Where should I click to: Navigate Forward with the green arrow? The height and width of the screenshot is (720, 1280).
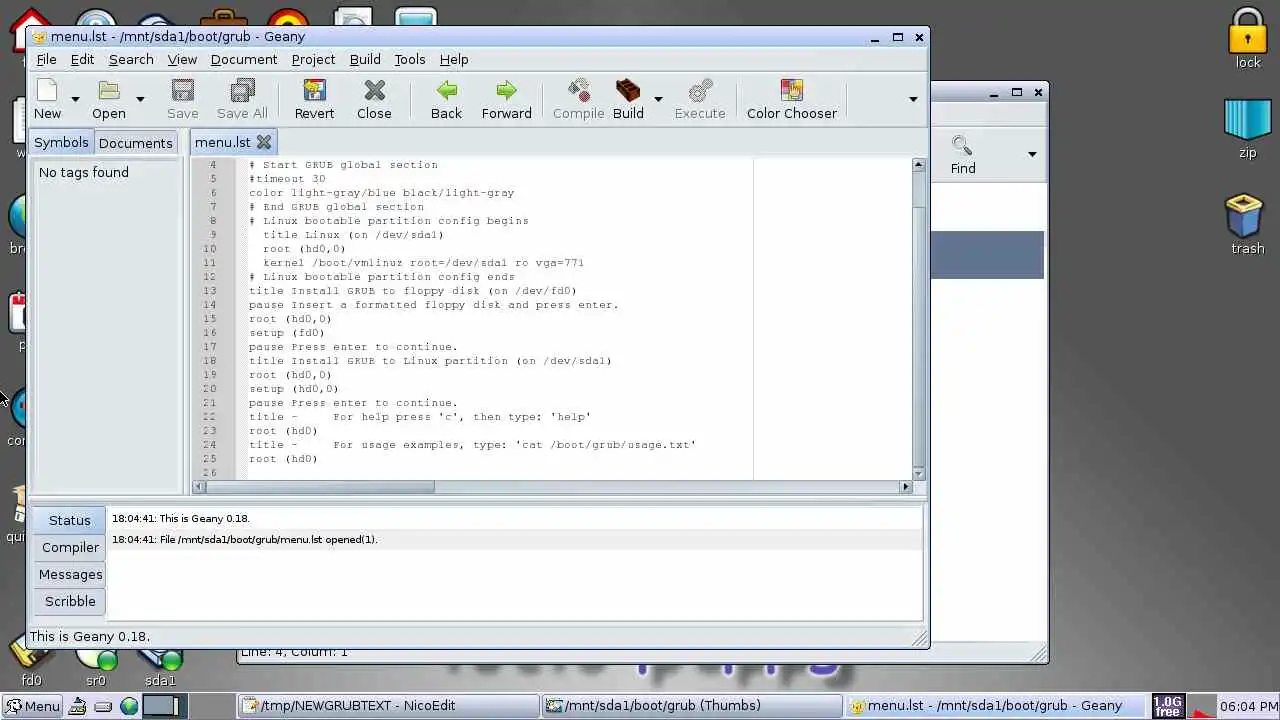(x=506, y=91)
